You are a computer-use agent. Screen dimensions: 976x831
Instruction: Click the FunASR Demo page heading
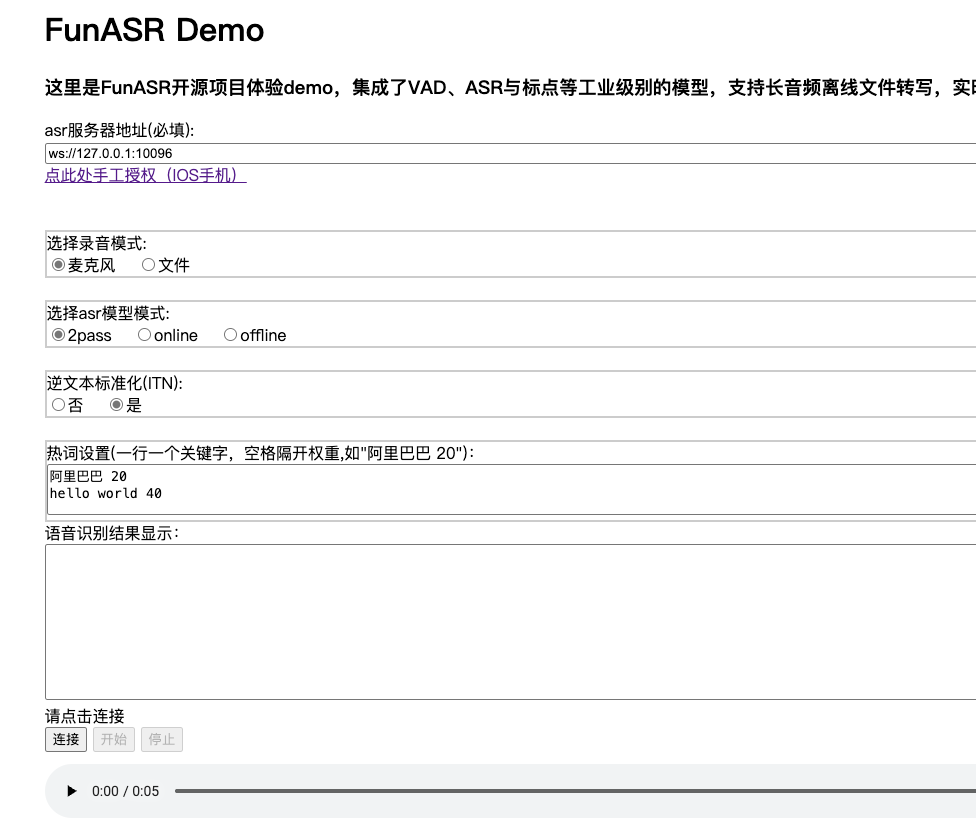154,30
